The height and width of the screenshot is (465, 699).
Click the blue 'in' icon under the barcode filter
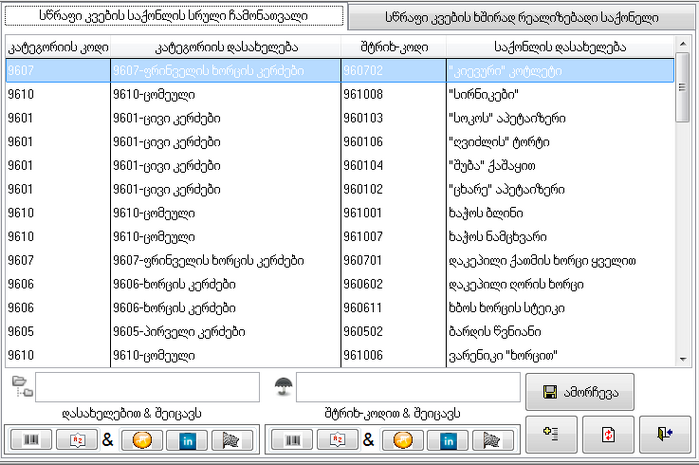(449, 441)
